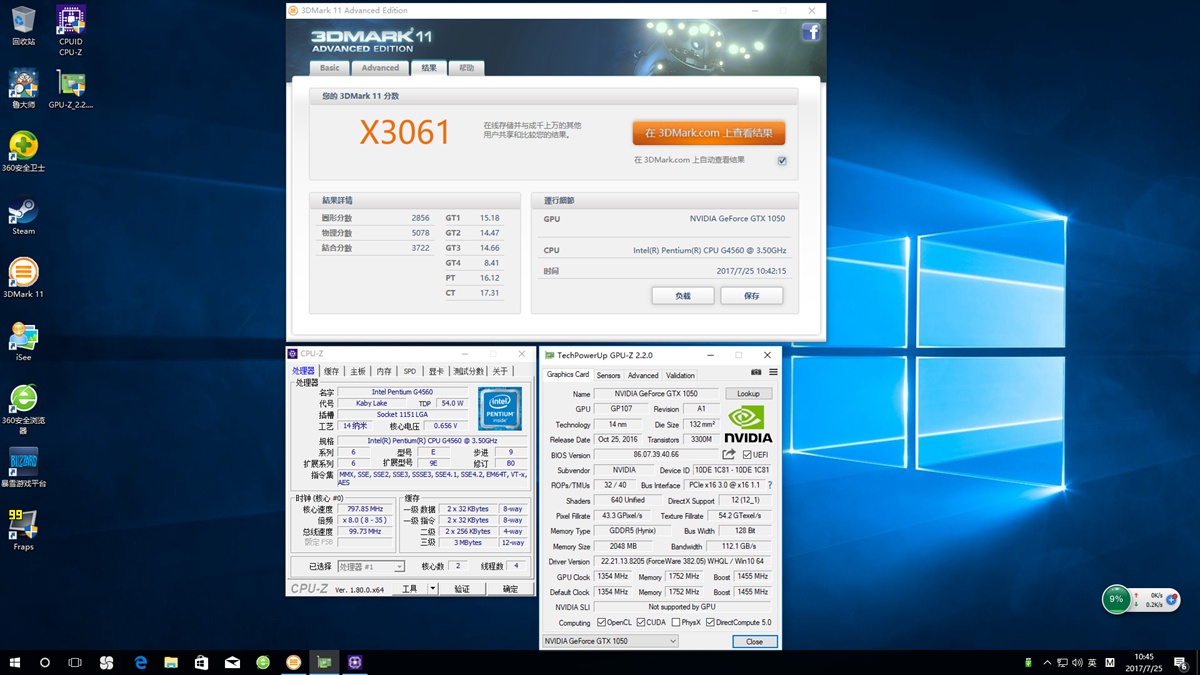Click the Facebook icon in 3DMark
Screen dimensions: 1200x675
tap(811, 32)
